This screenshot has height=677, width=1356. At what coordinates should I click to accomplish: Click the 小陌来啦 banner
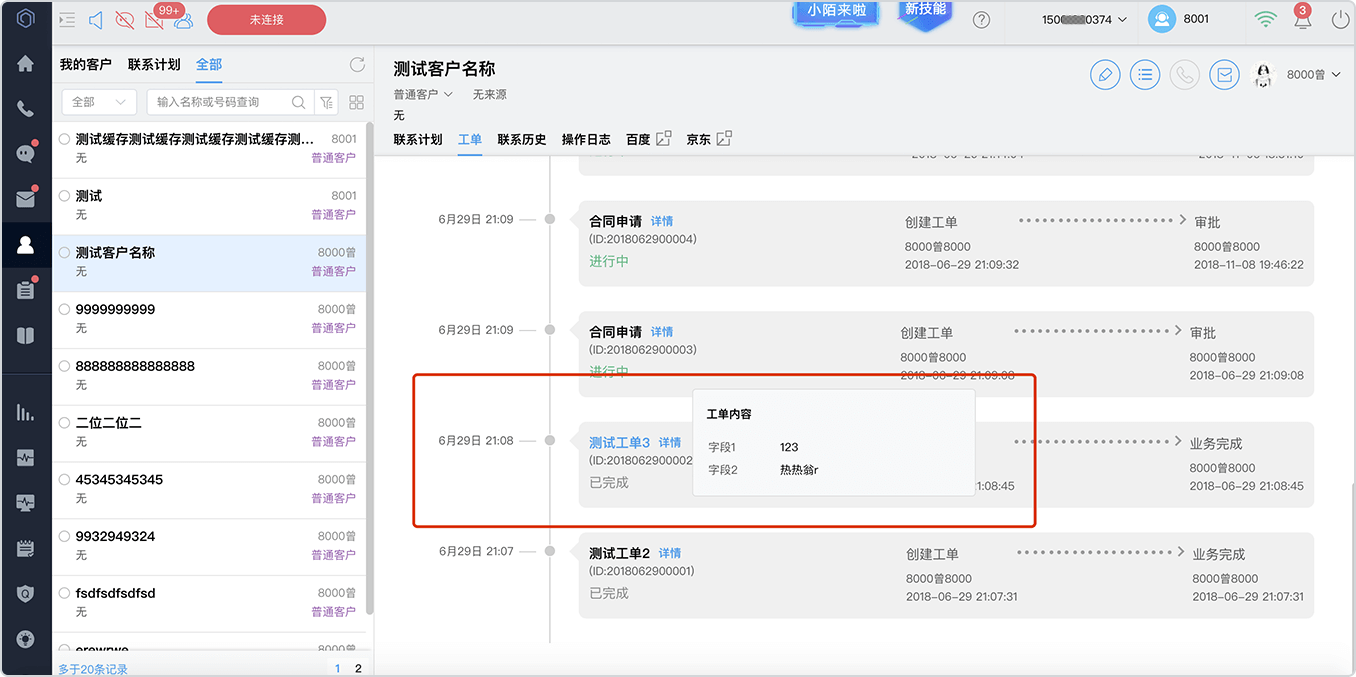[836, 11]
